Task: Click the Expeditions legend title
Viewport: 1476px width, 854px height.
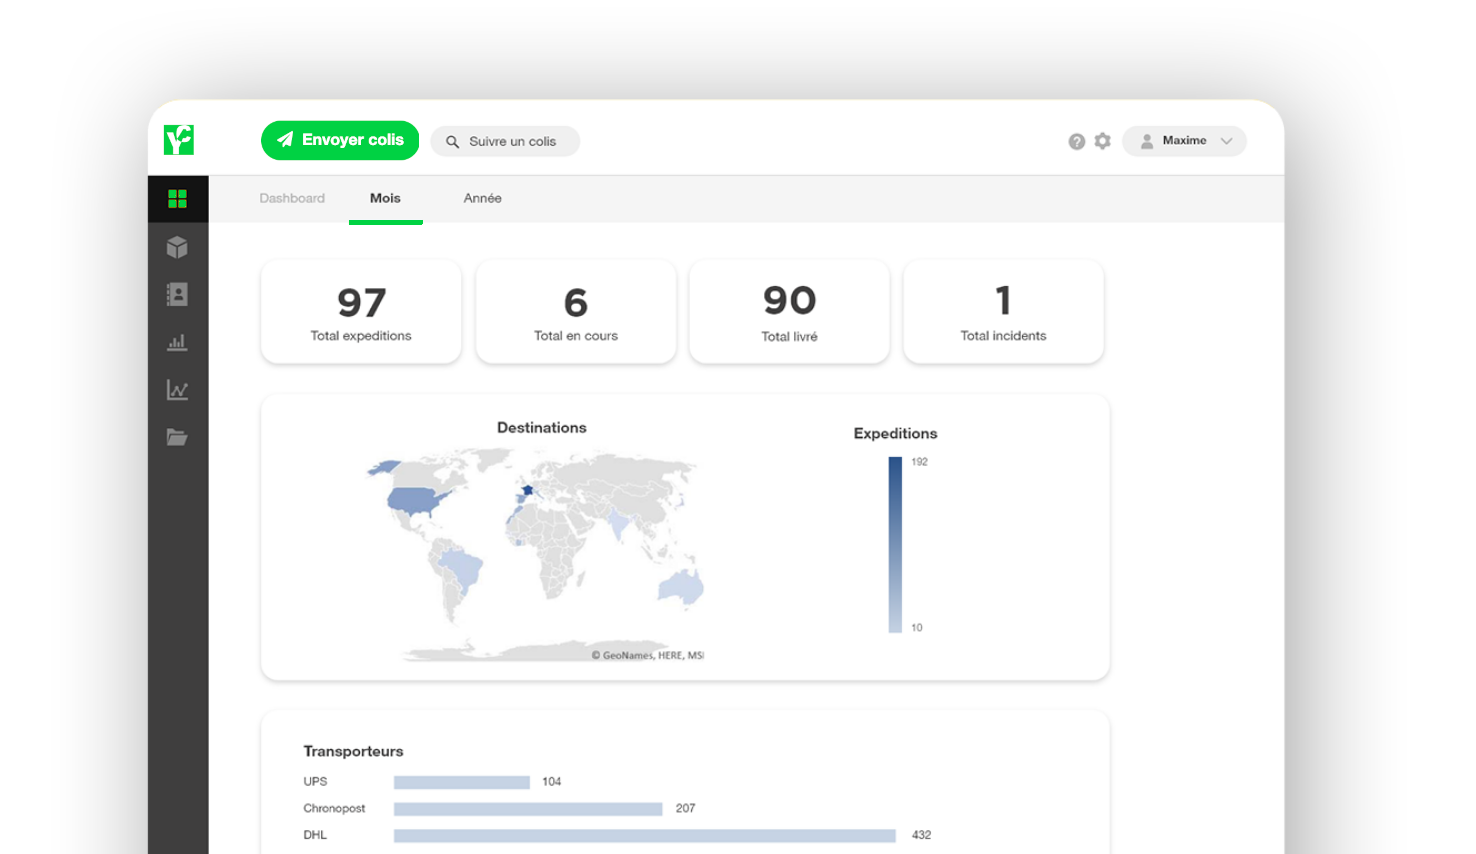Action: tap(895, 433)
